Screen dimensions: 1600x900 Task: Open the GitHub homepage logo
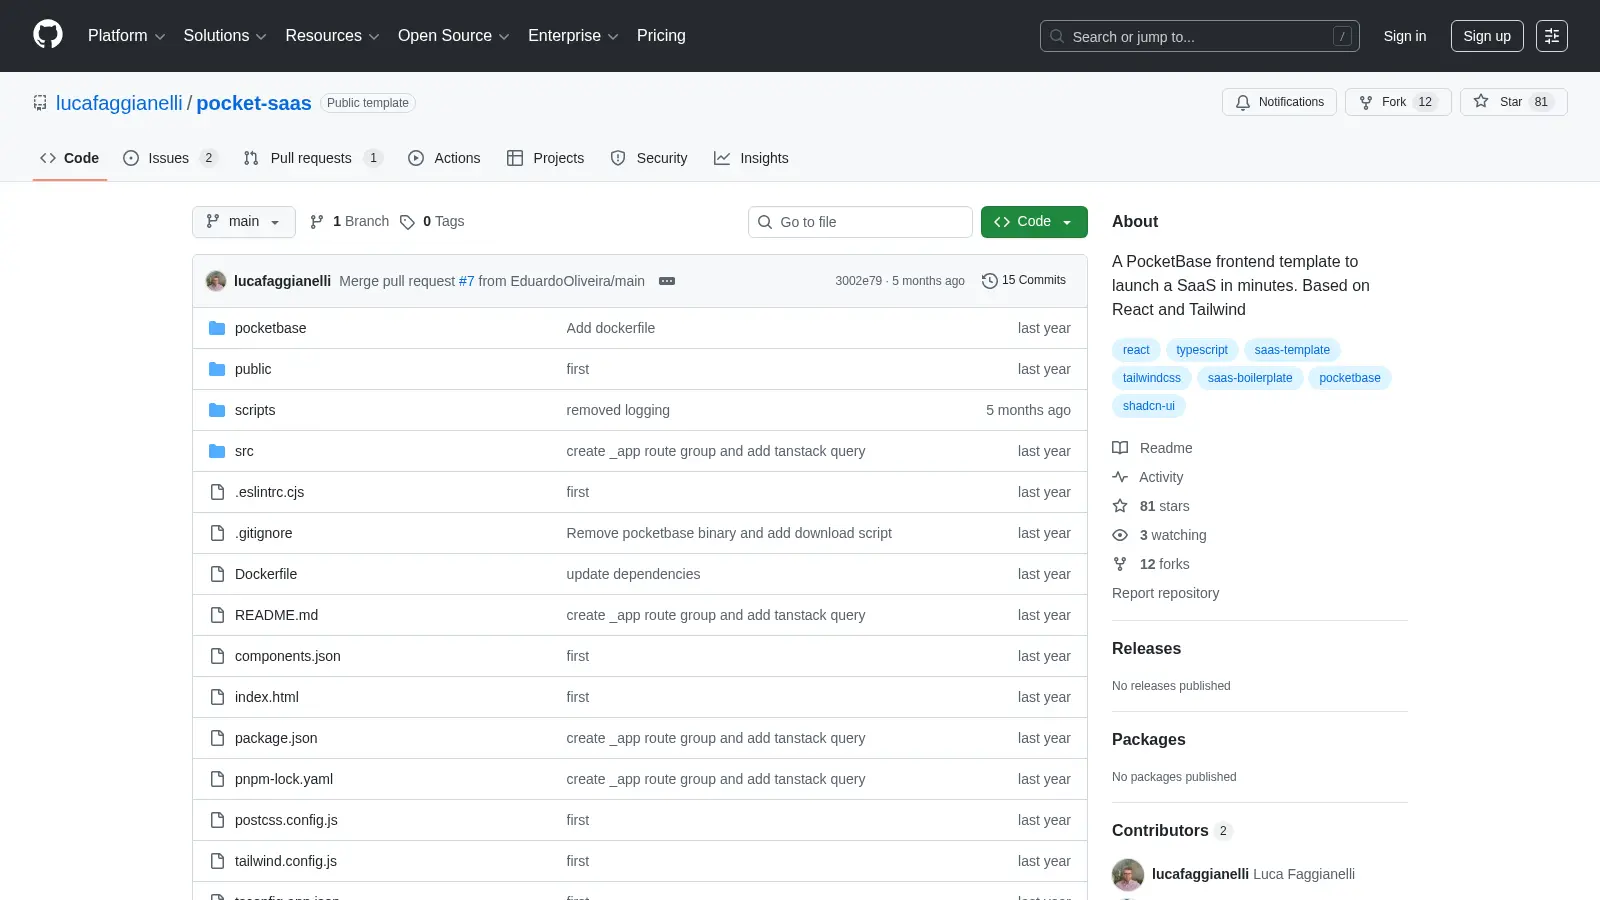[x=48, y=35]
